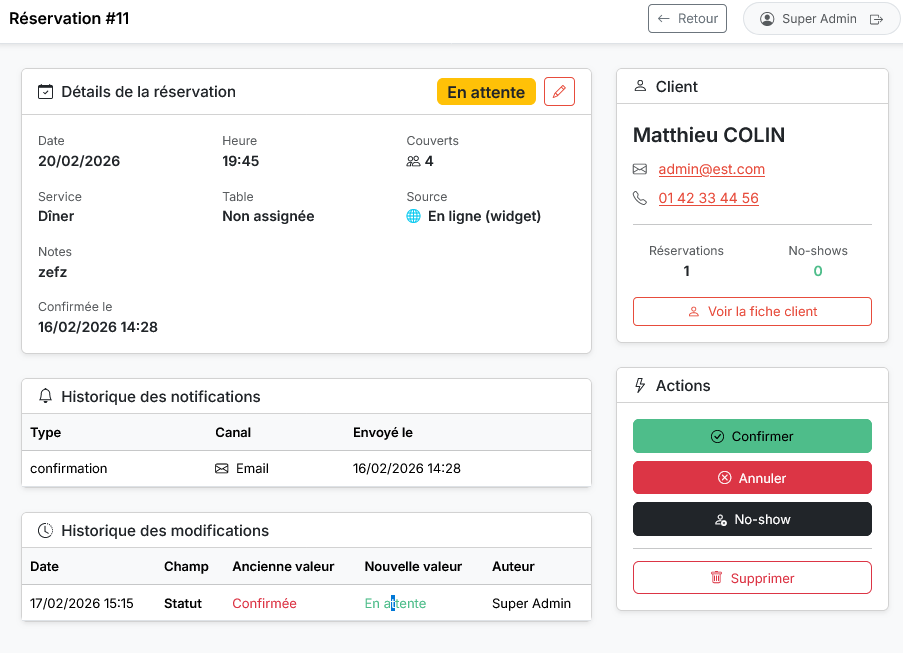Click the calendar icon in reservation details header
The width and height of the screenshot is (903, 653).
coord(45,92)
